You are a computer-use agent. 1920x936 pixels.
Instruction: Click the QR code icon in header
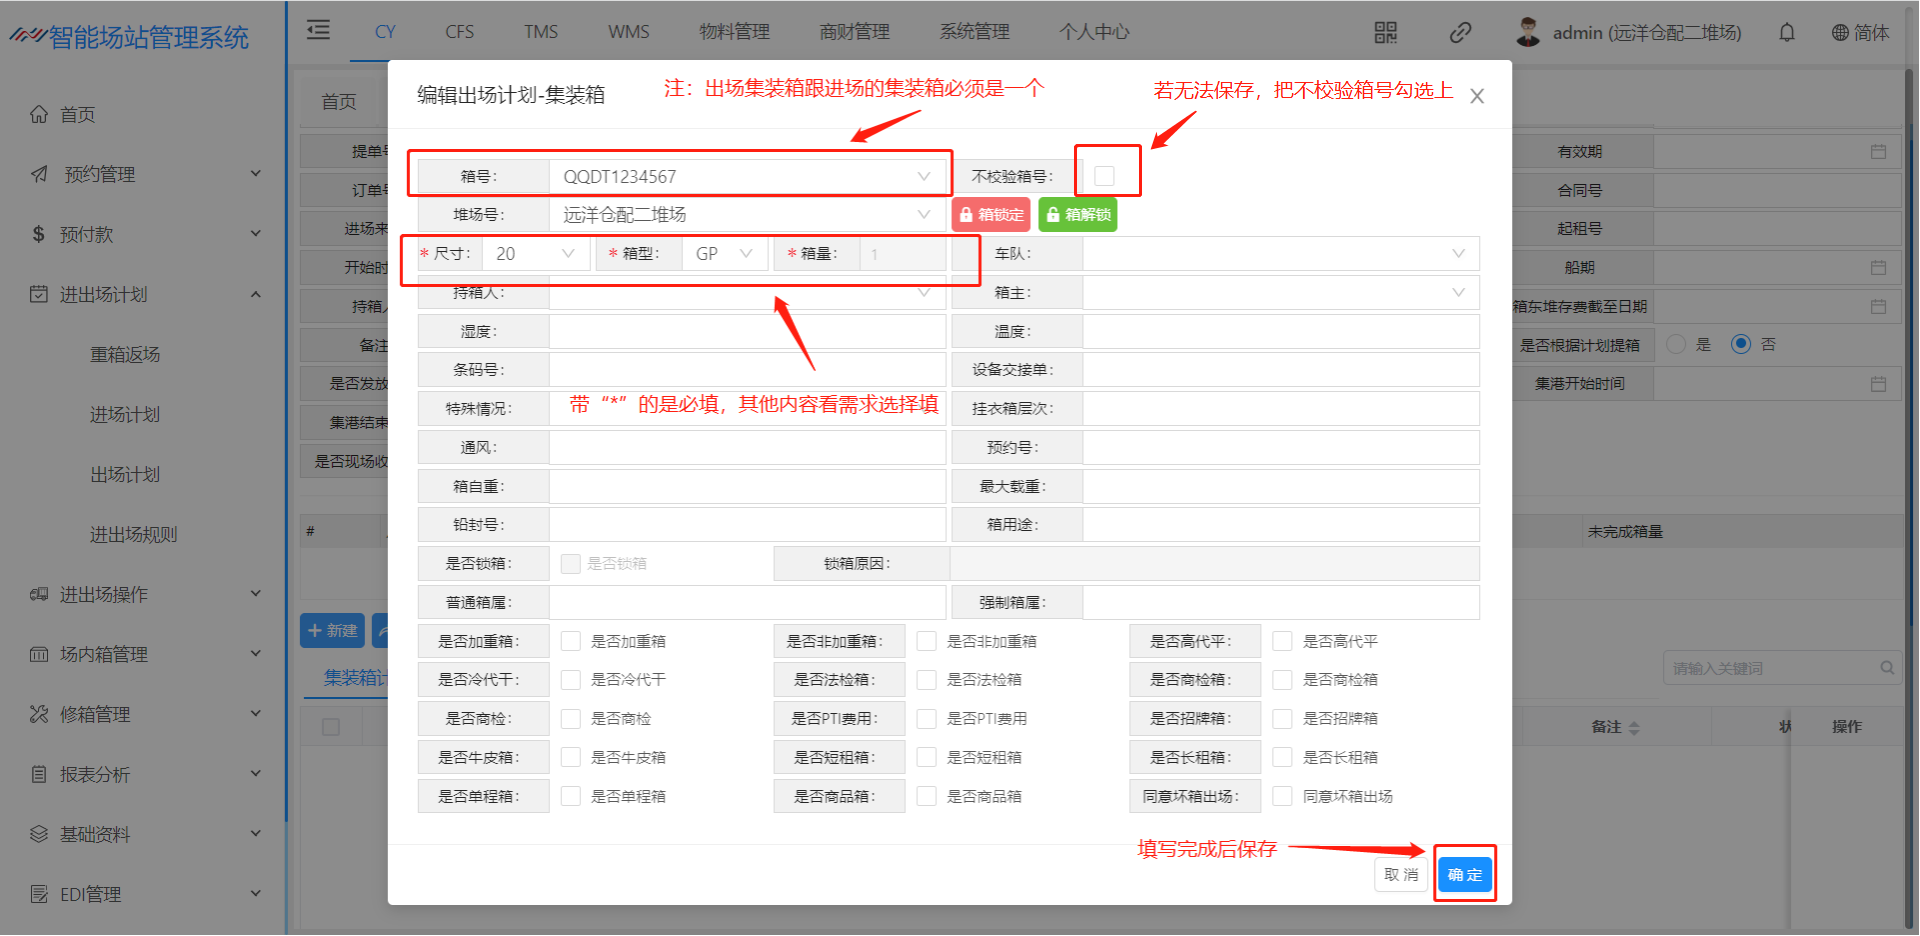[x=1385, y=33]
